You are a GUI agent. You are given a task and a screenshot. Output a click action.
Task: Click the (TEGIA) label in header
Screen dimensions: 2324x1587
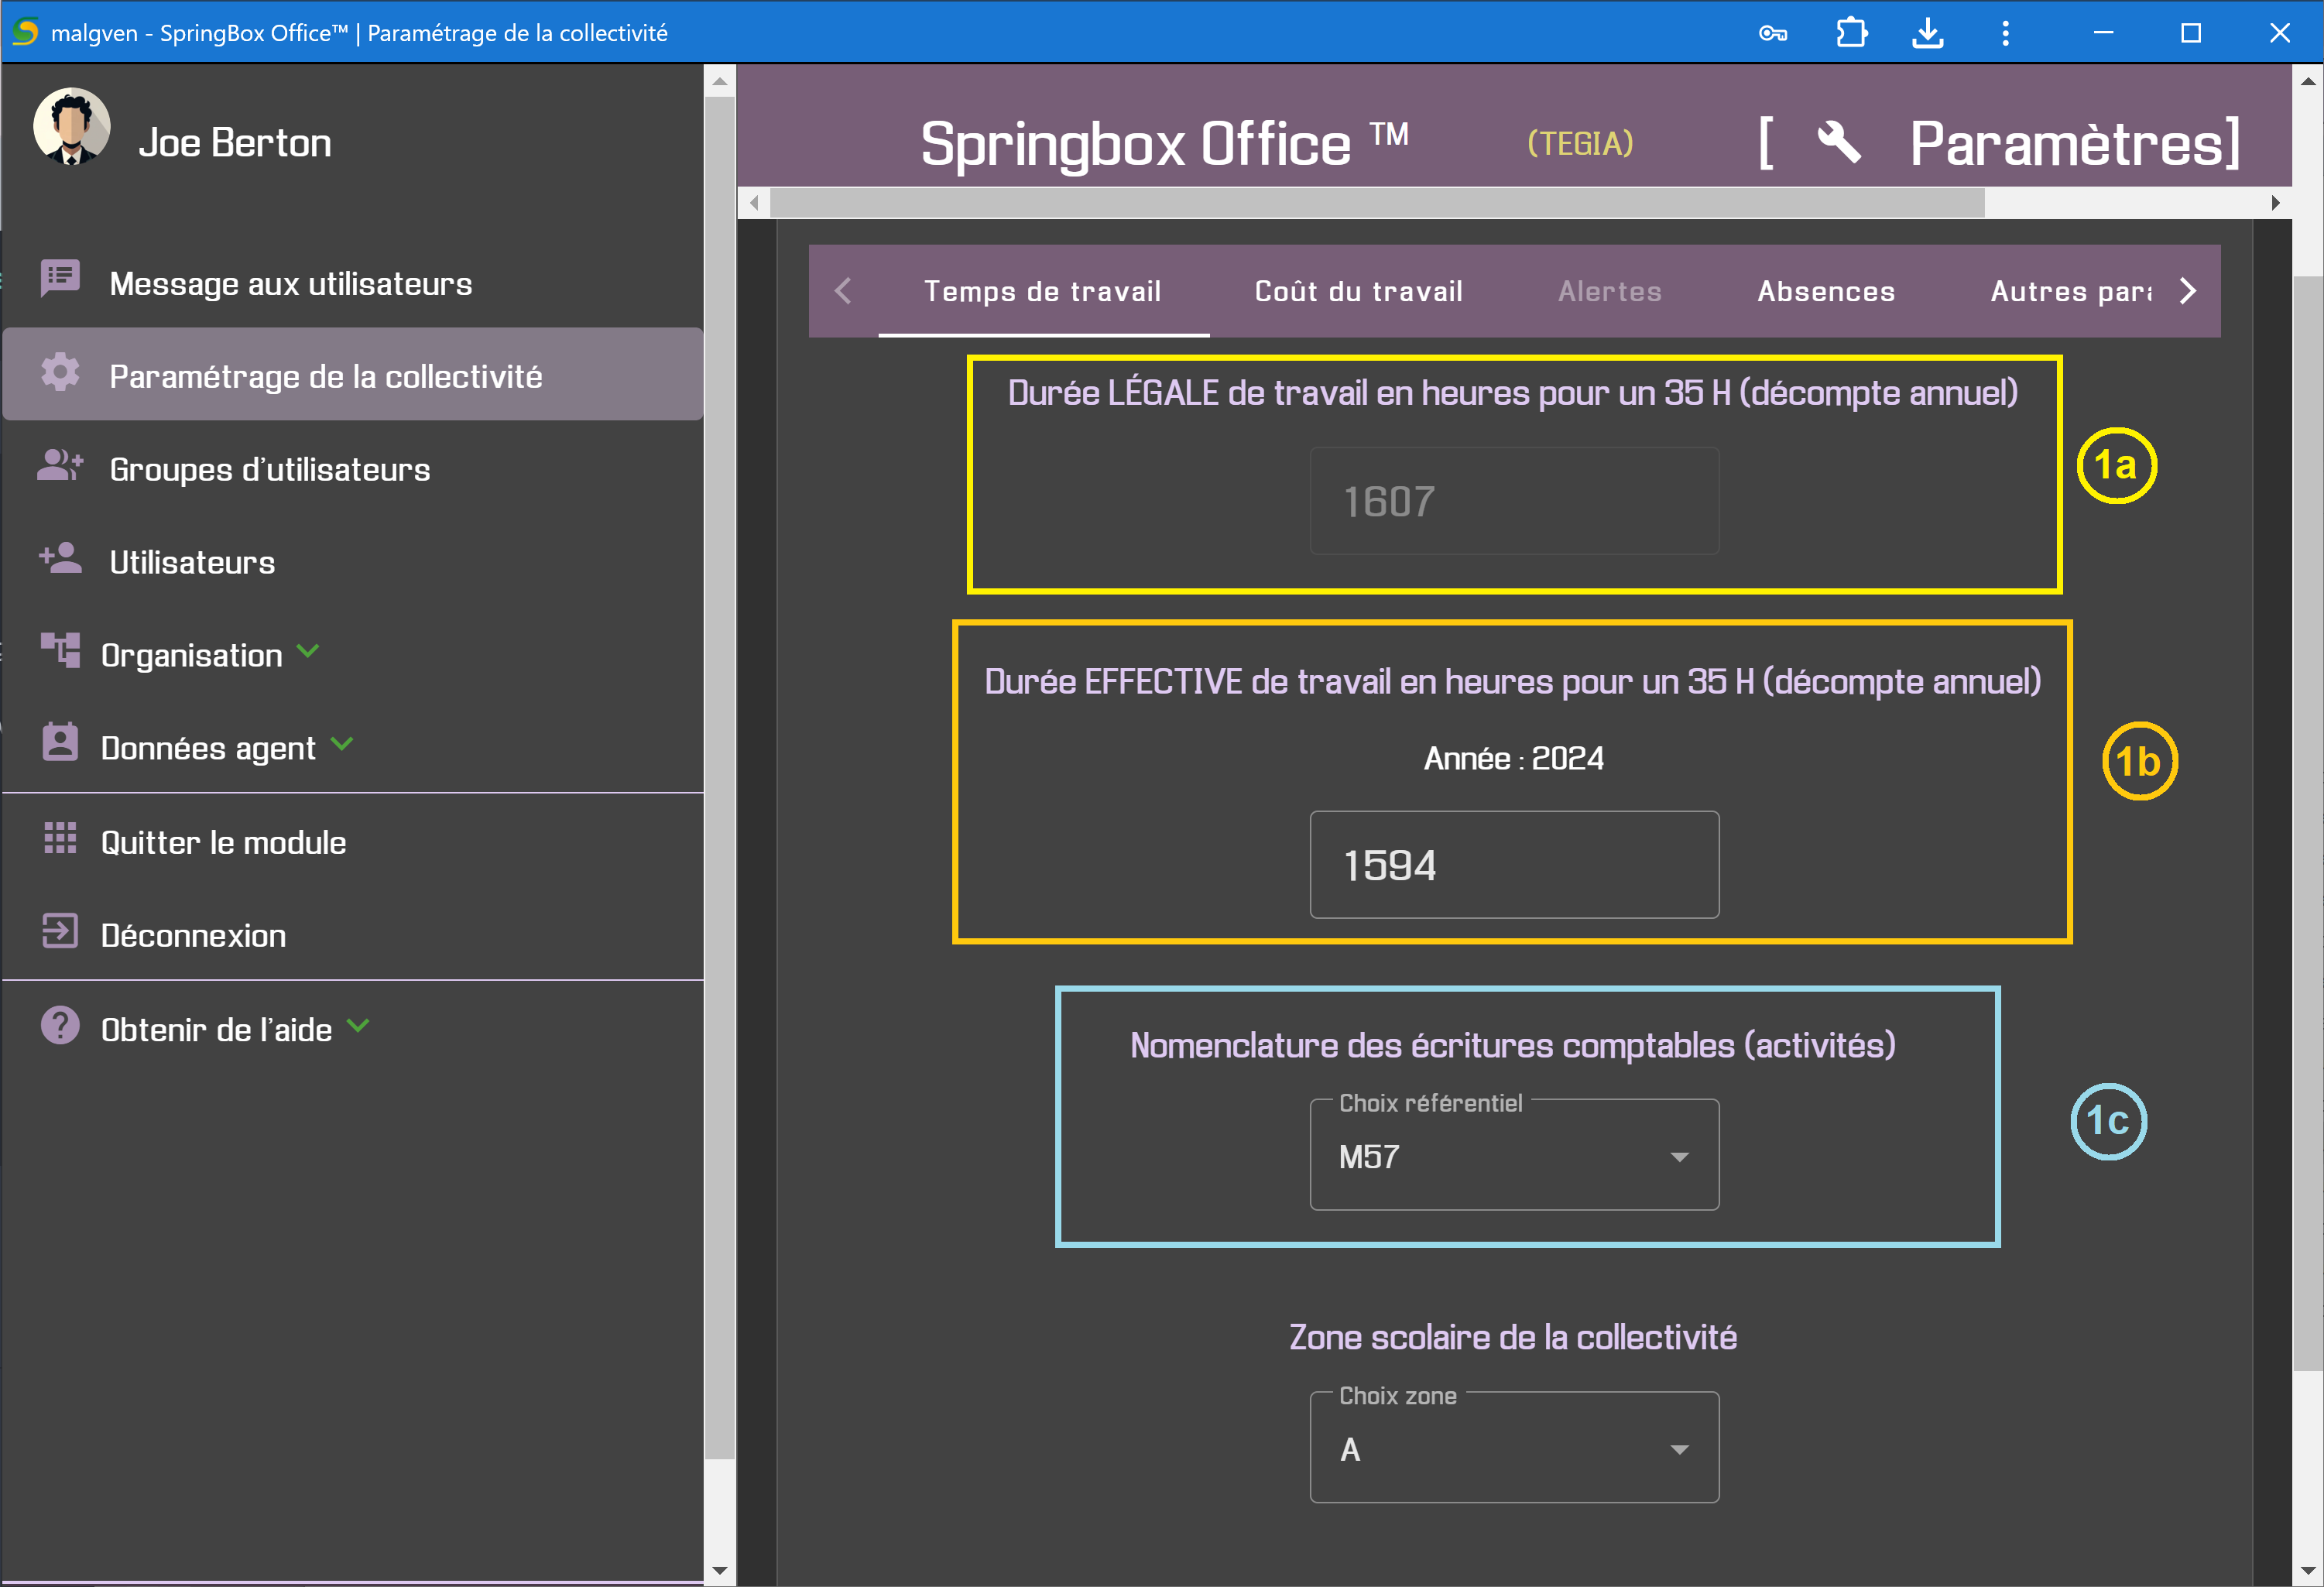coord(1580,144)
